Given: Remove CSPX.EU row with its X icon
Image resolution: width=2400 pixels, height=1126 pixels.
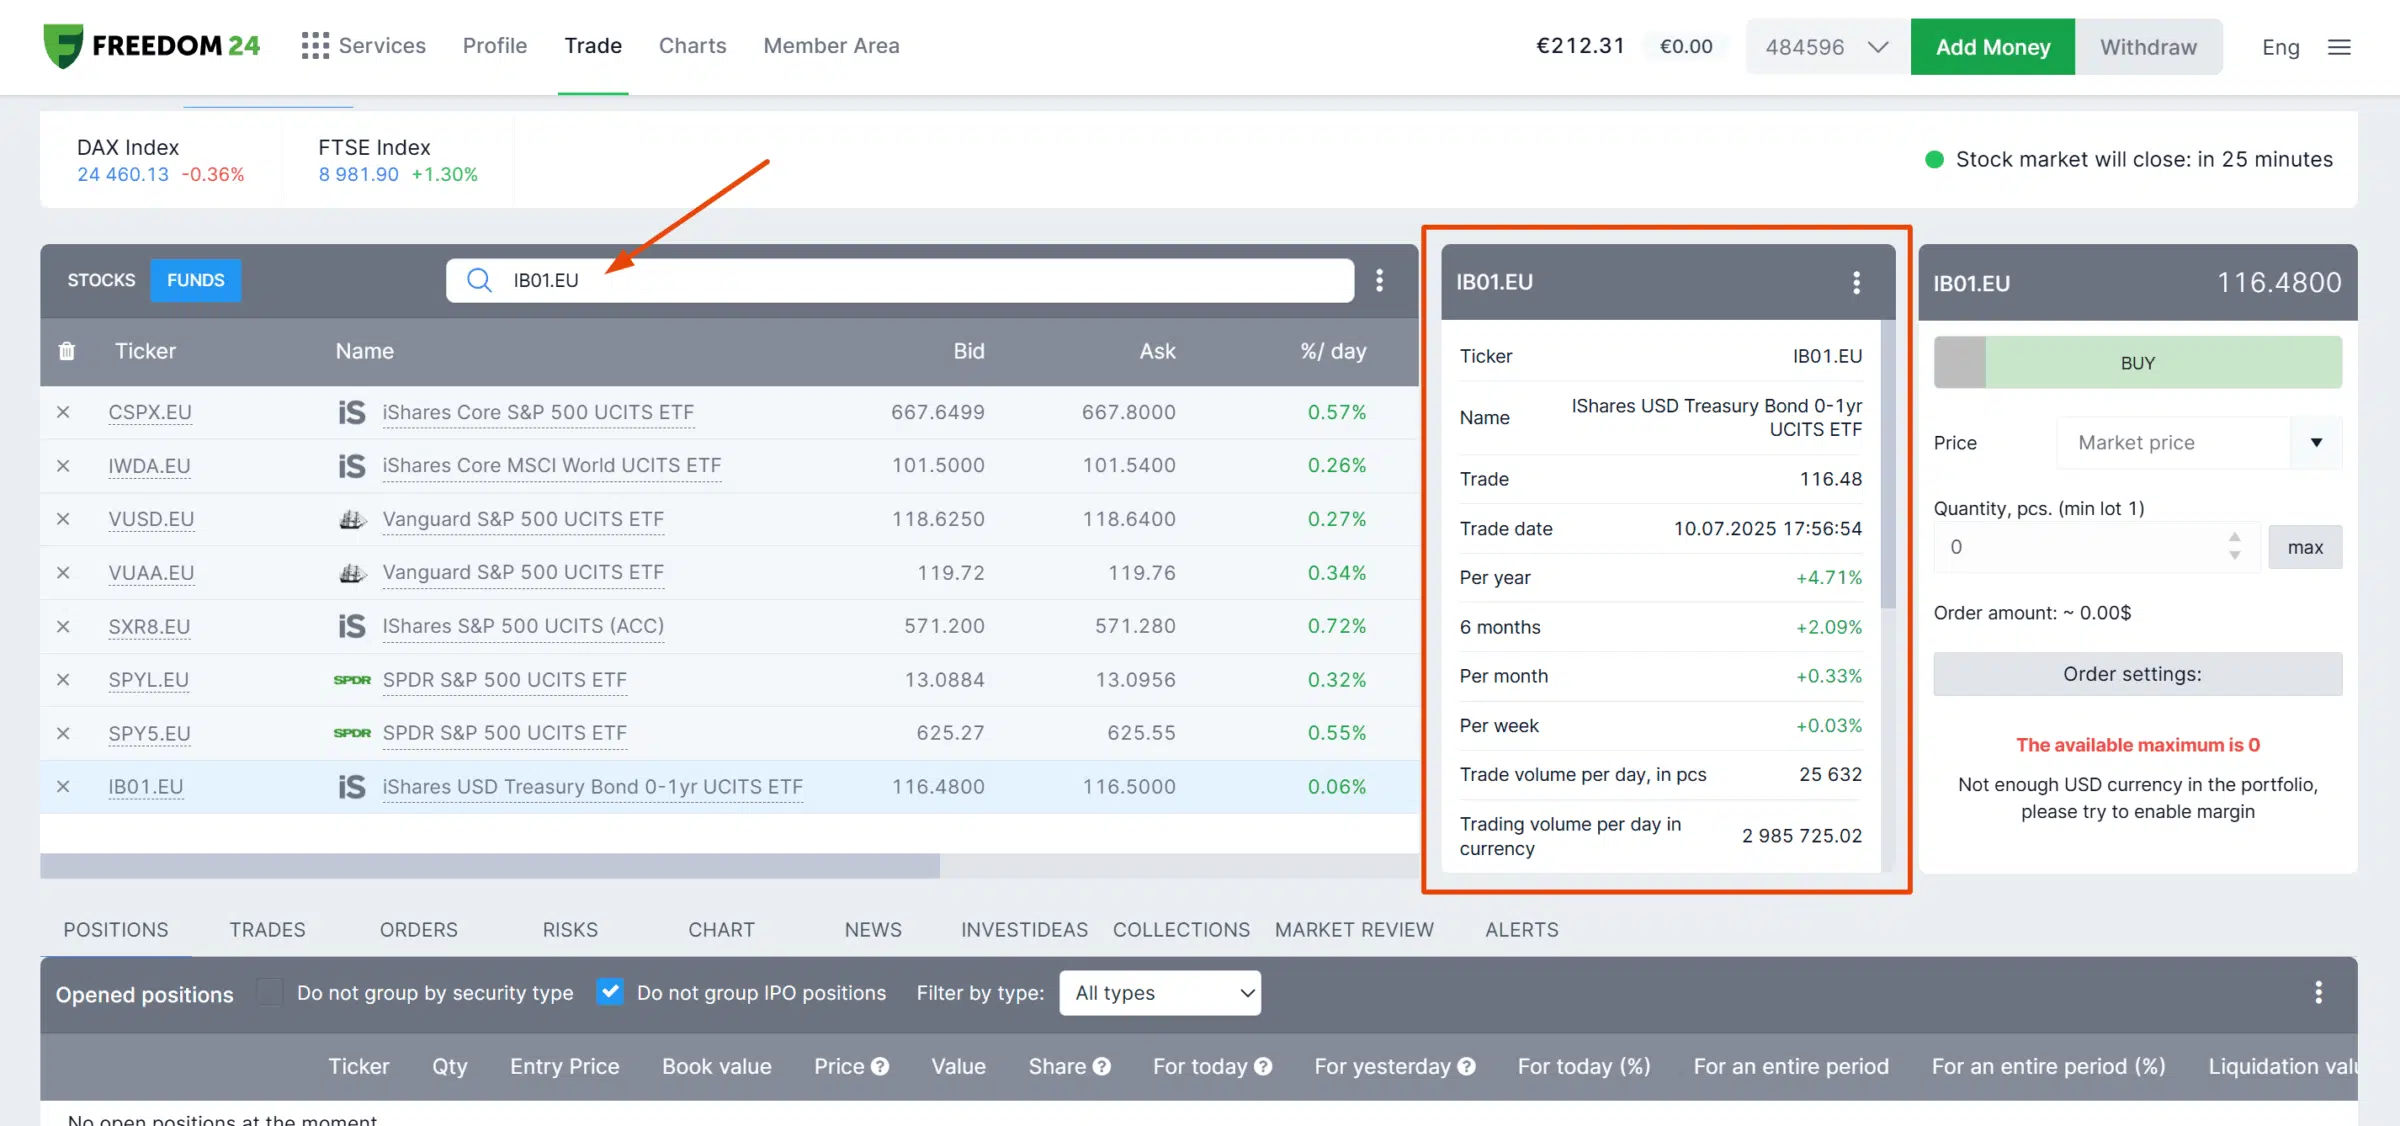Looking at the screenshot, I should (x=63, y=412).
